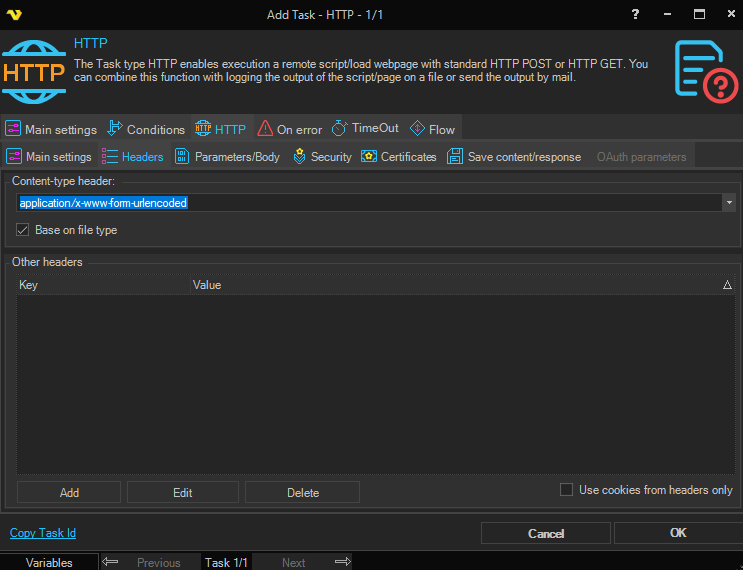
Task: Click the Delete header button
Action: coord(302,493)
